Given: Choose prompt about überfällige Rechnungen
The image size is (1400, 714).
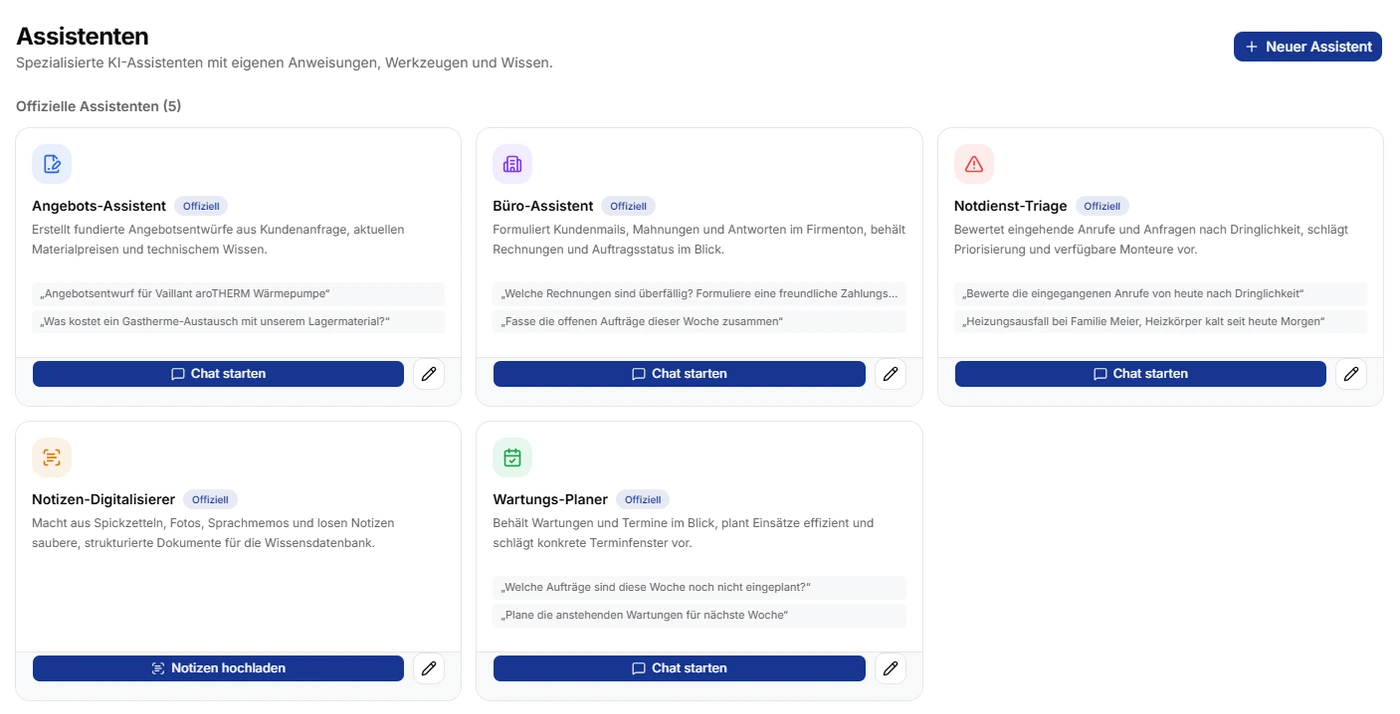Looking at the screenshot, I should (x=699, y=294).
